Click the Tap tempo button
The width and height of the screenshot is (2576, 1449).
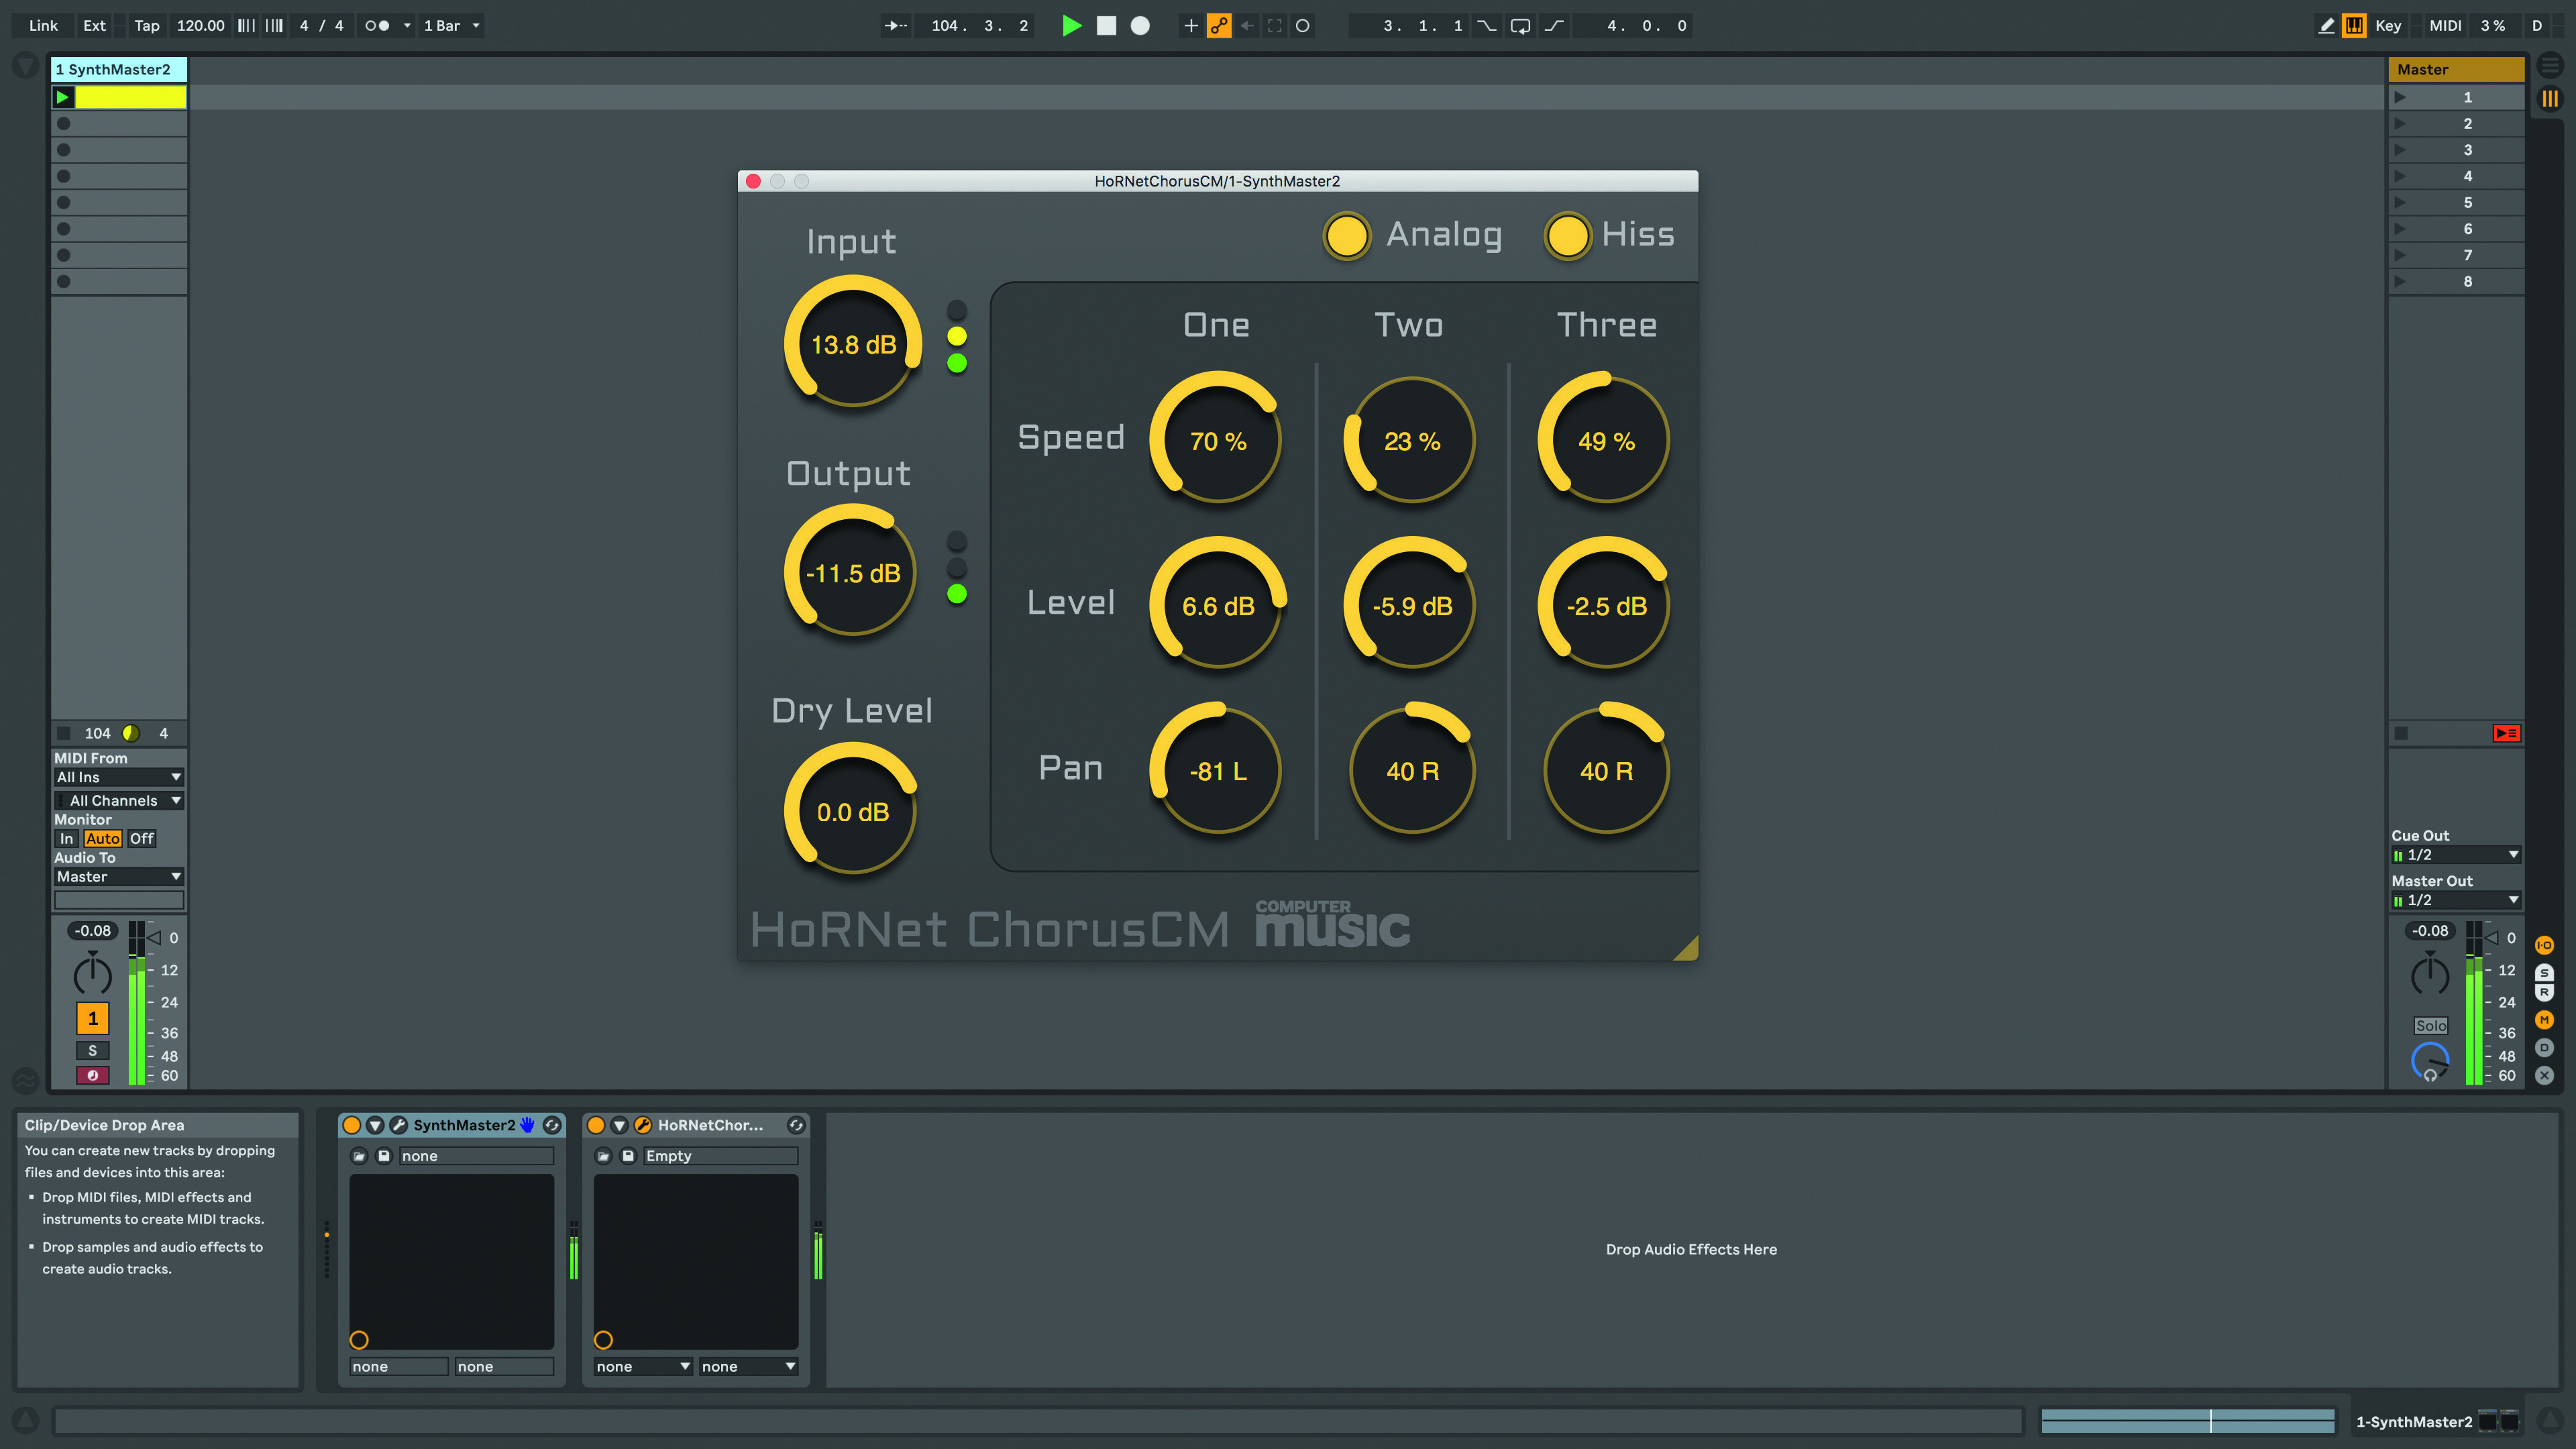point(147,26)
